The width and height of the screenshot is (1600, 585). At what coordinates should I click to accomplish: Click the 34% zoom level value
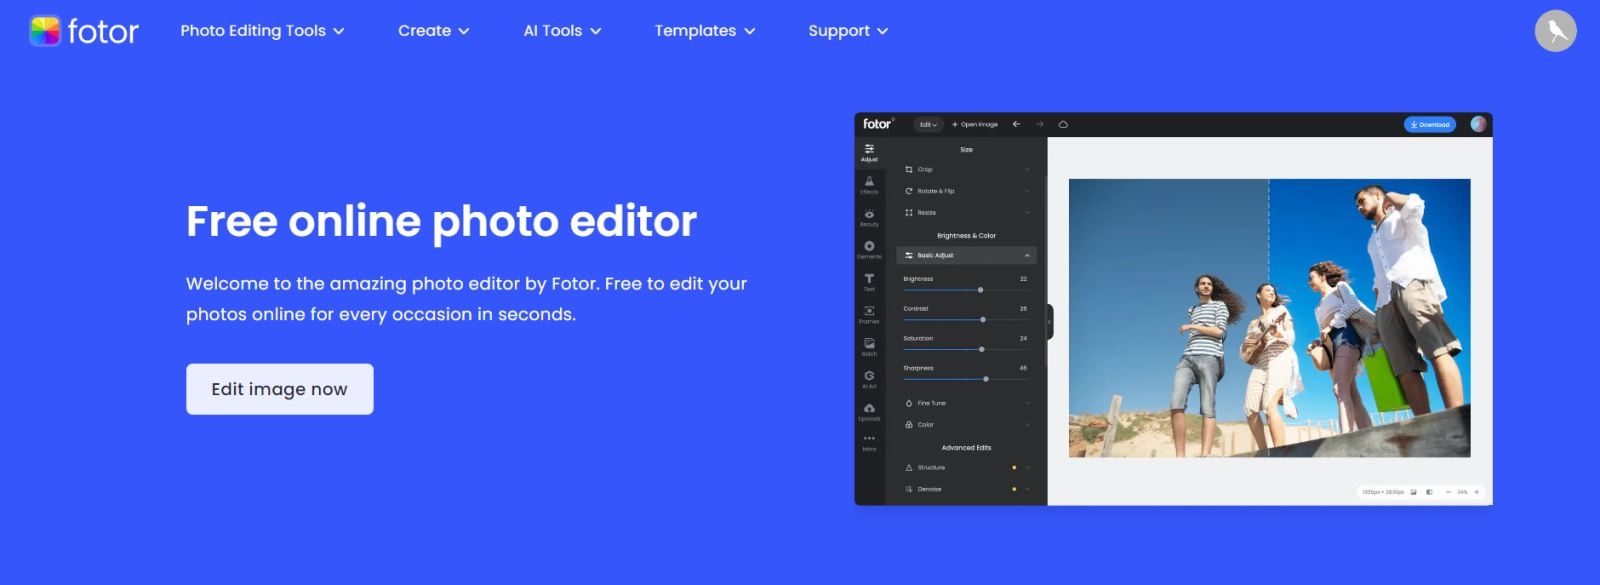[1462, 492]
